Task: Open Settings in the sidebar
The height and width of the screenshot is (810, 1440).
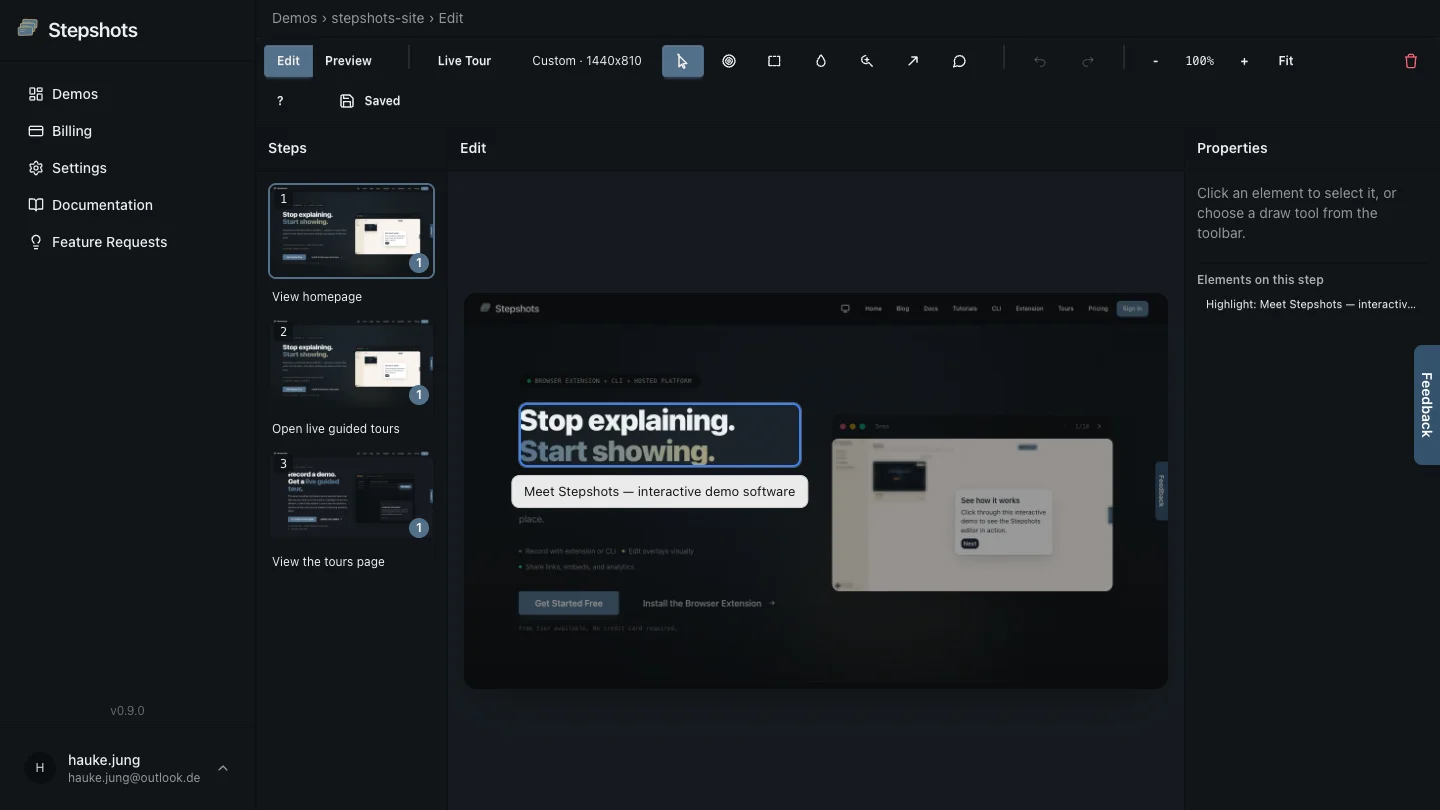Action: pos(79,168)
